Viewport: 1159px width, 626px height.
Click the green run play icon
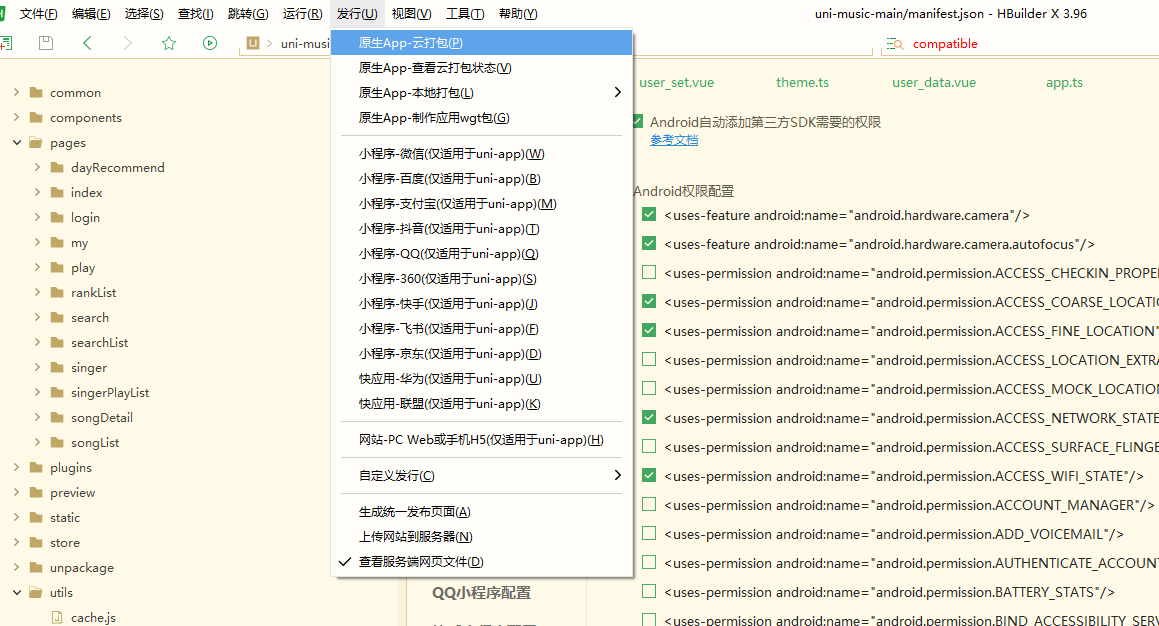point(210,43)
